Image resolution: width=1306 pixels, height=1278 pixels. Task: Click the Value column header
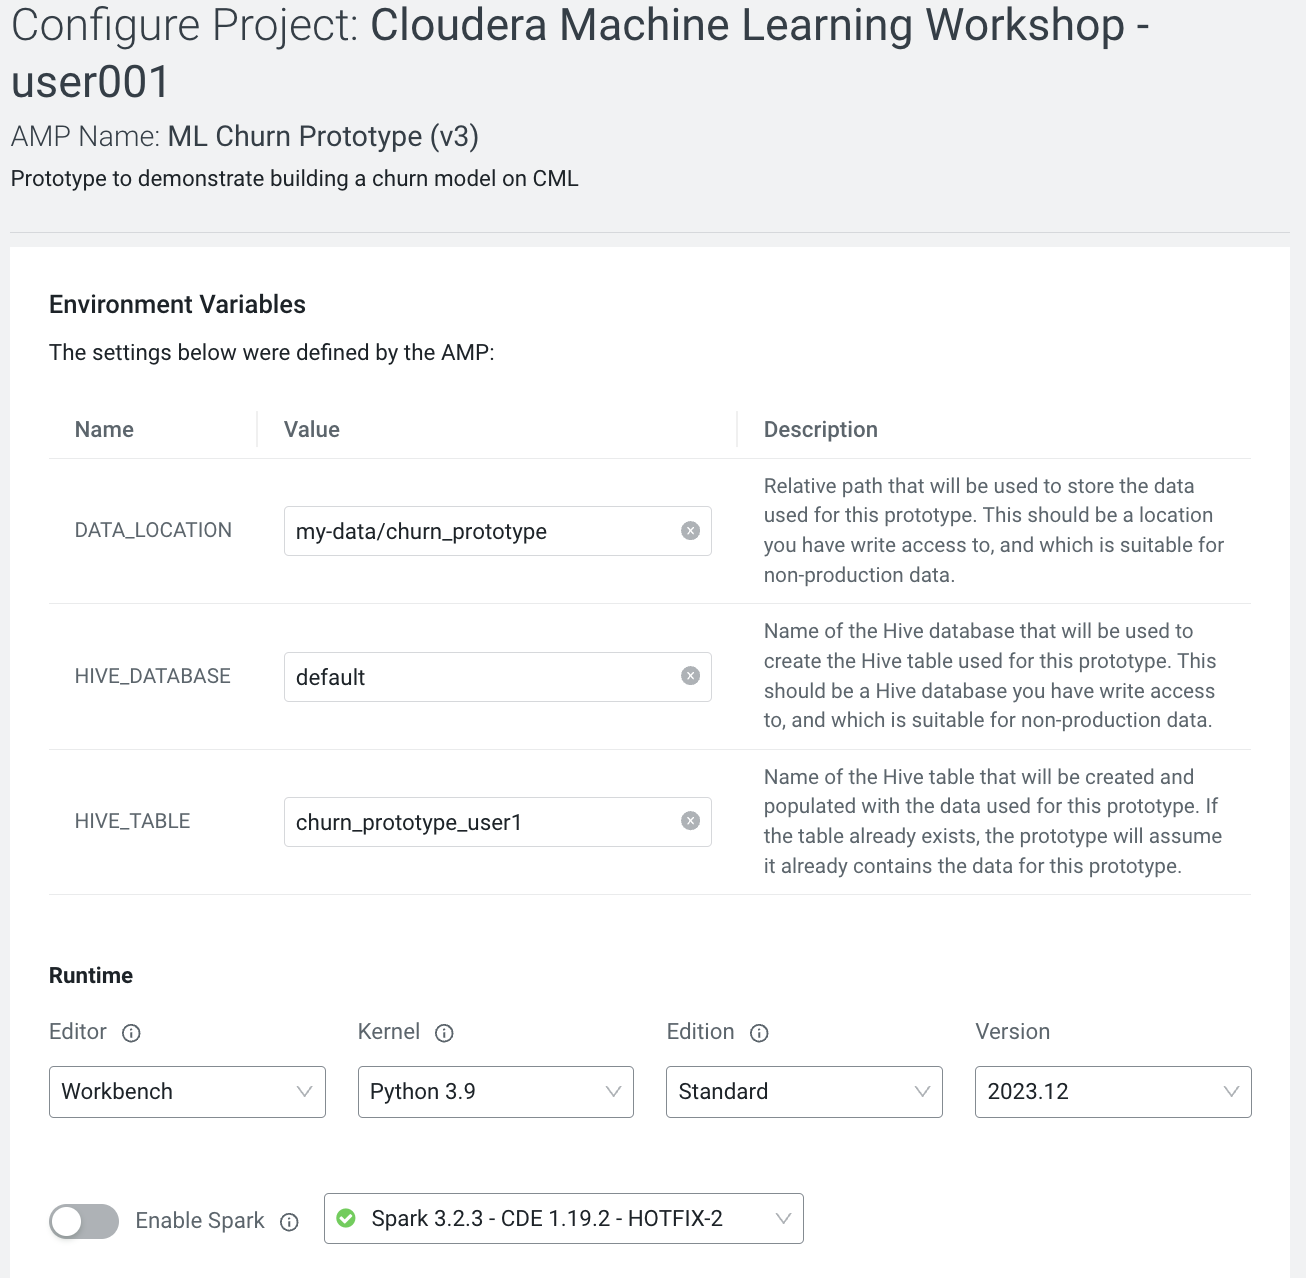[x=312, y=429]
